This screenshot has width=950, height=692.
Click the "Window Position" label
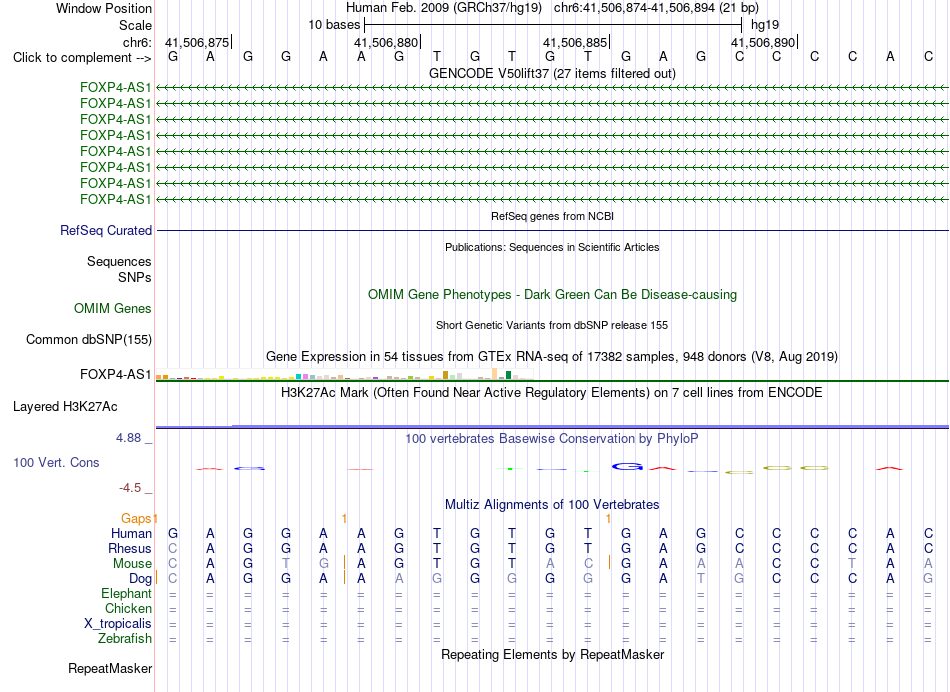(104, 8)
